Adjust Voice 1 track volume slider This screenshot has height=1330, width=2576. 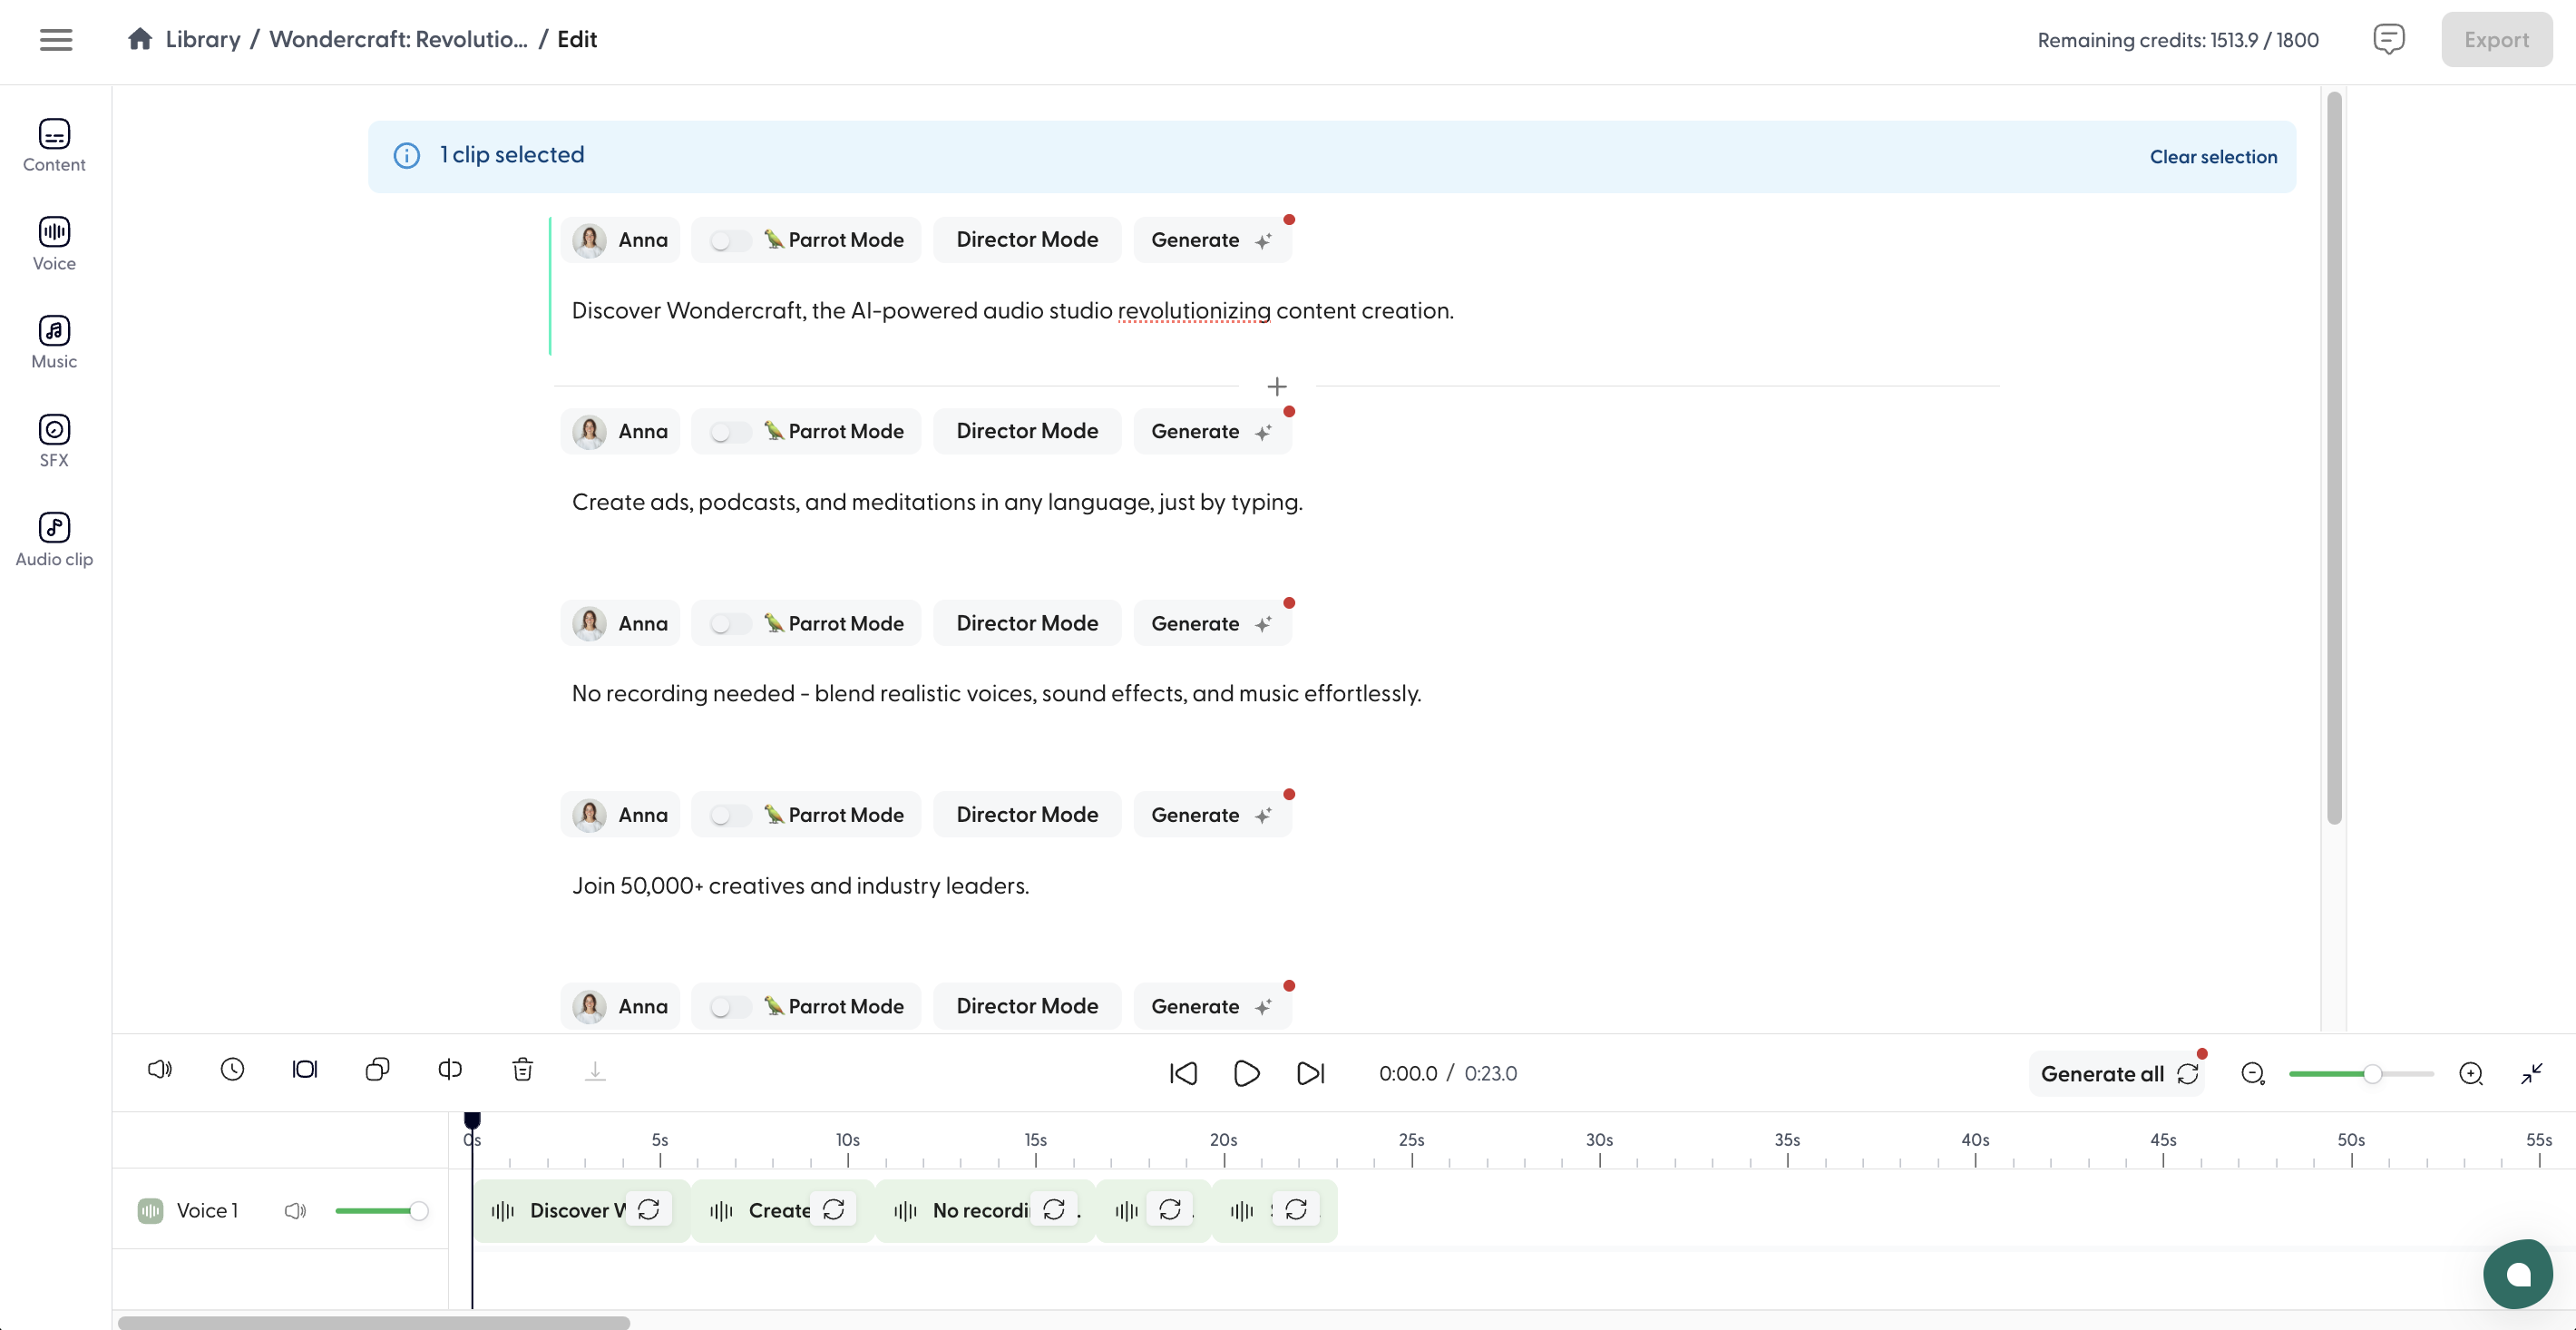pos(382,1211)
